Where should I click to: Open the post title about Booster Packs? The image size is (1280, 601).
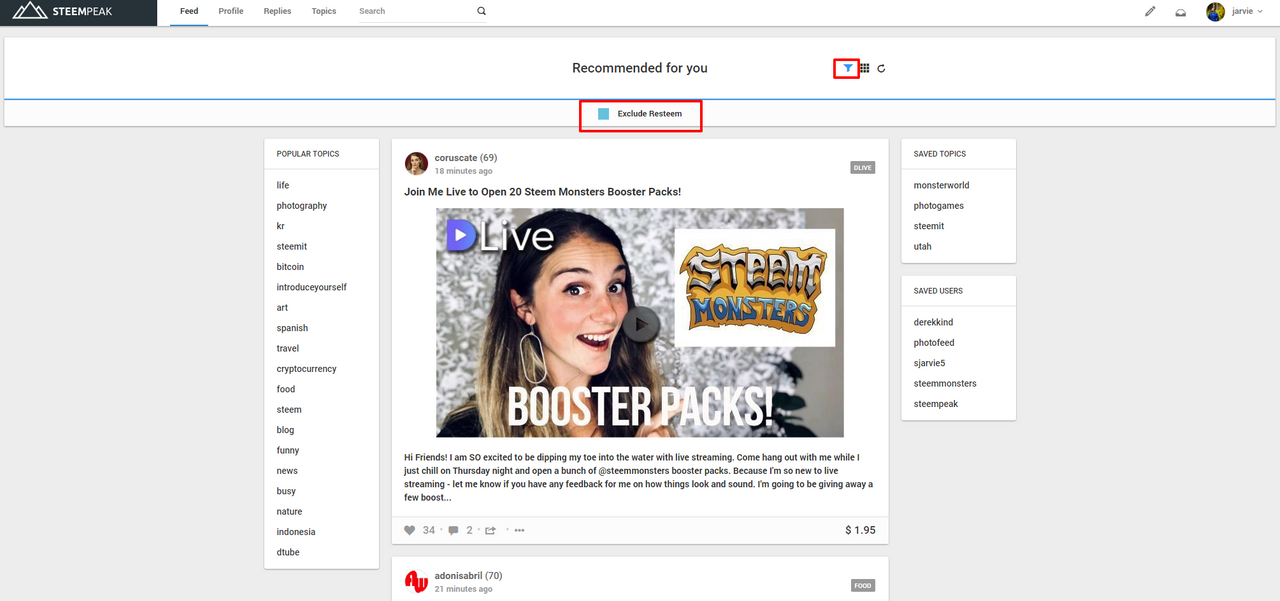(542, 192)
